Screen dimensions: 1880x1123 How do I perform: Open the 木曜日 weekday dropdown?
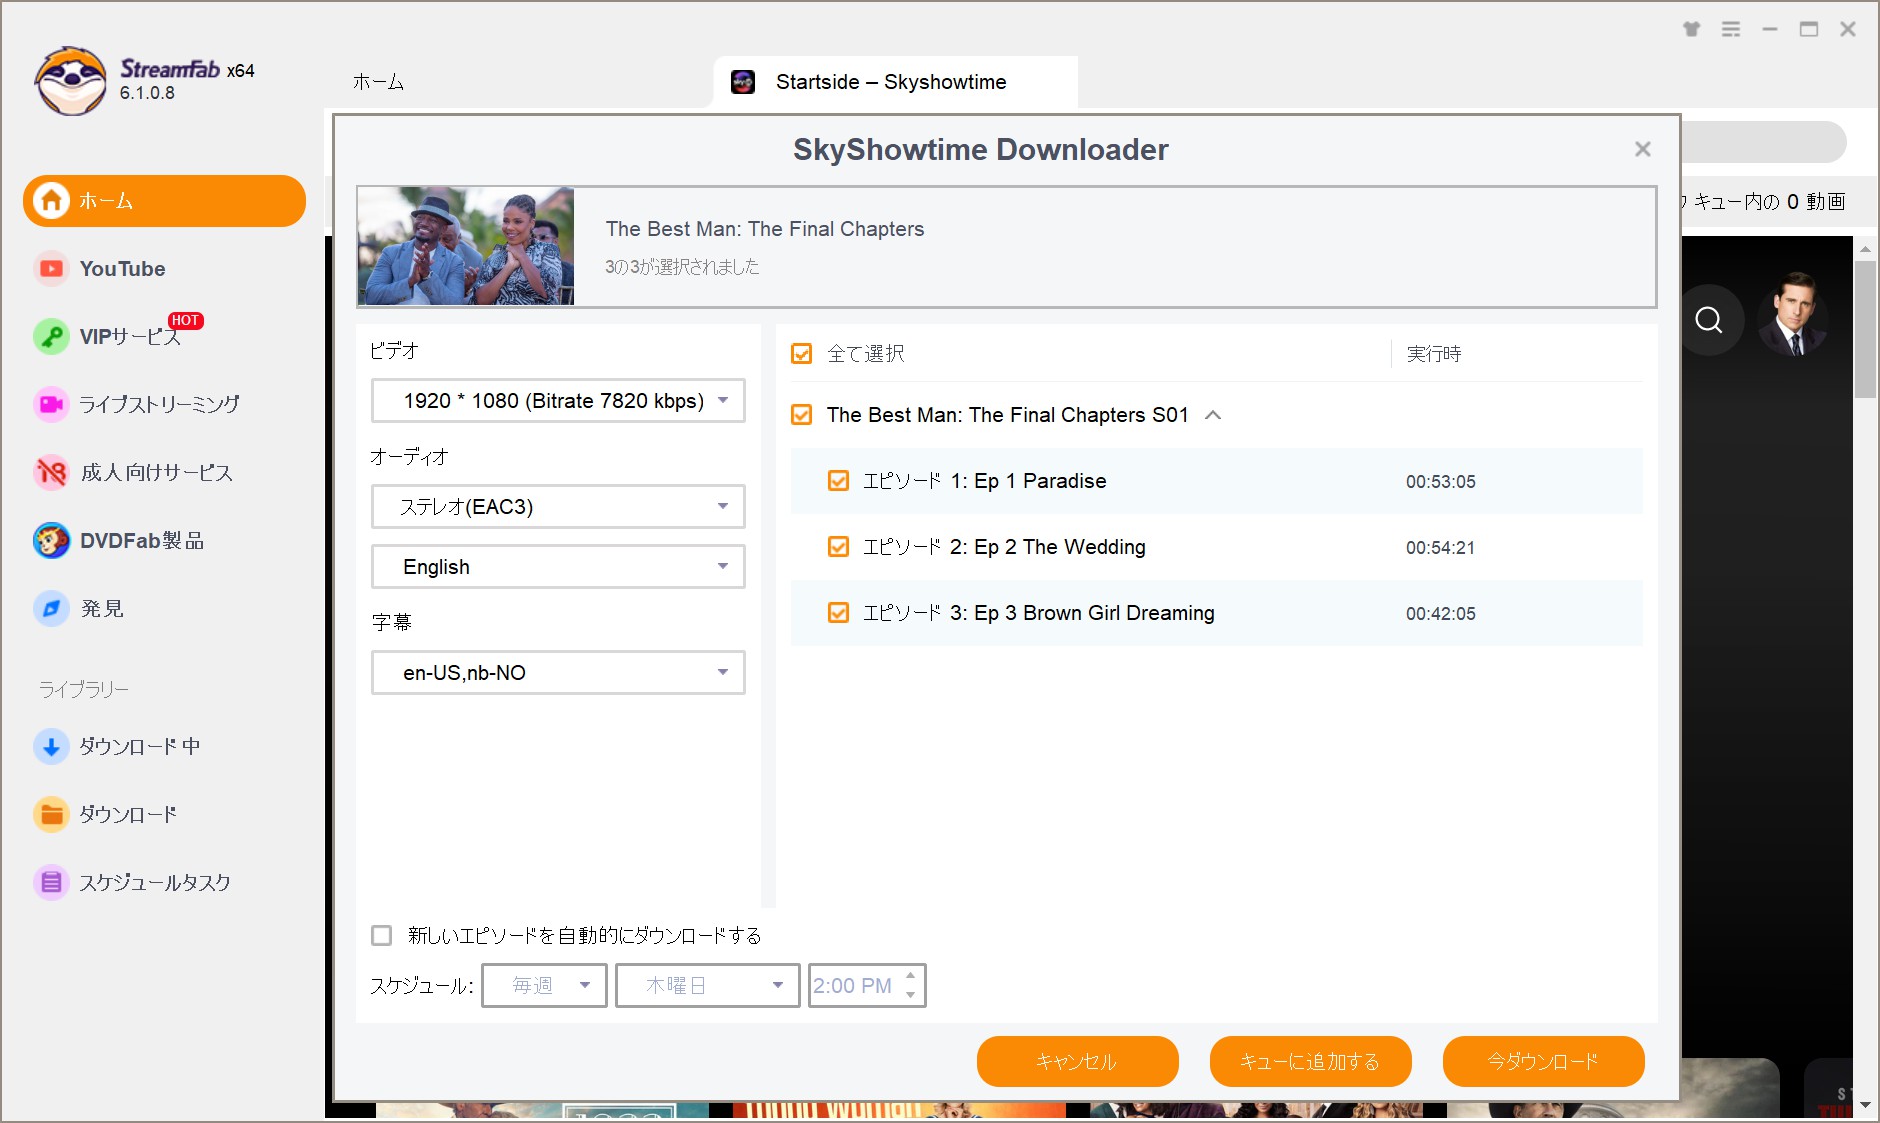[x=707, y=986]
